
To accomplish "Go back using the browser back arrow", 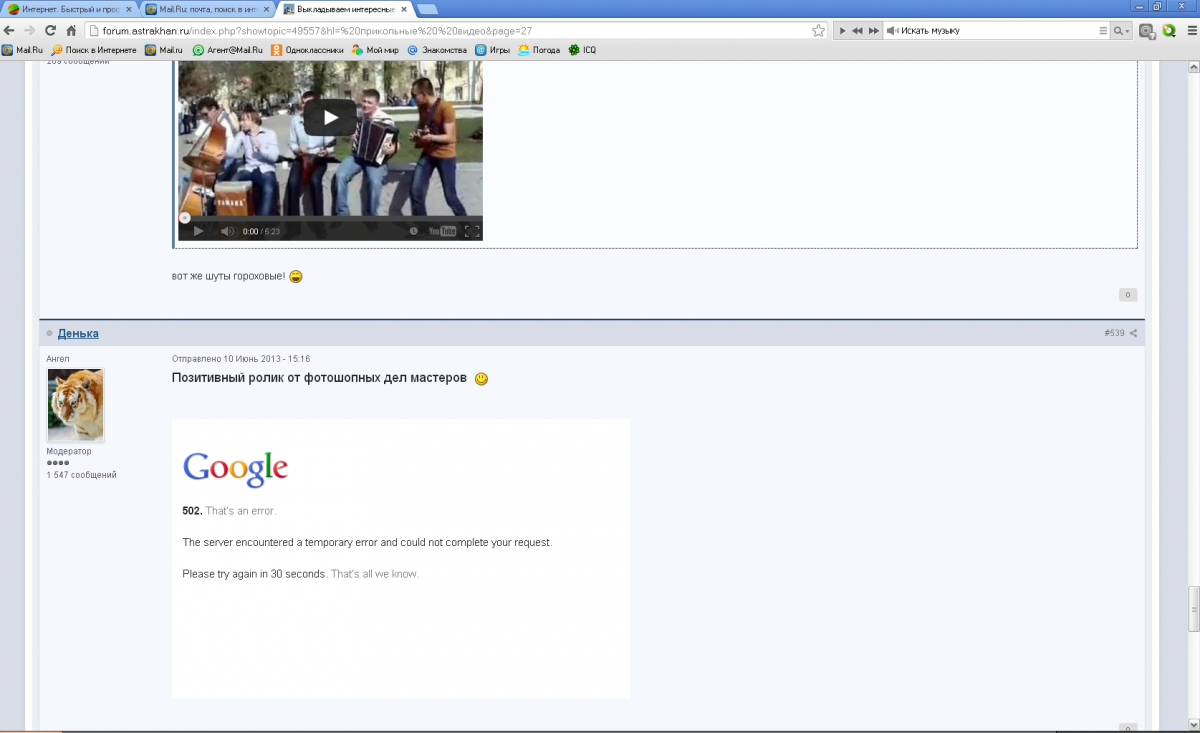I will click(10, 31).
